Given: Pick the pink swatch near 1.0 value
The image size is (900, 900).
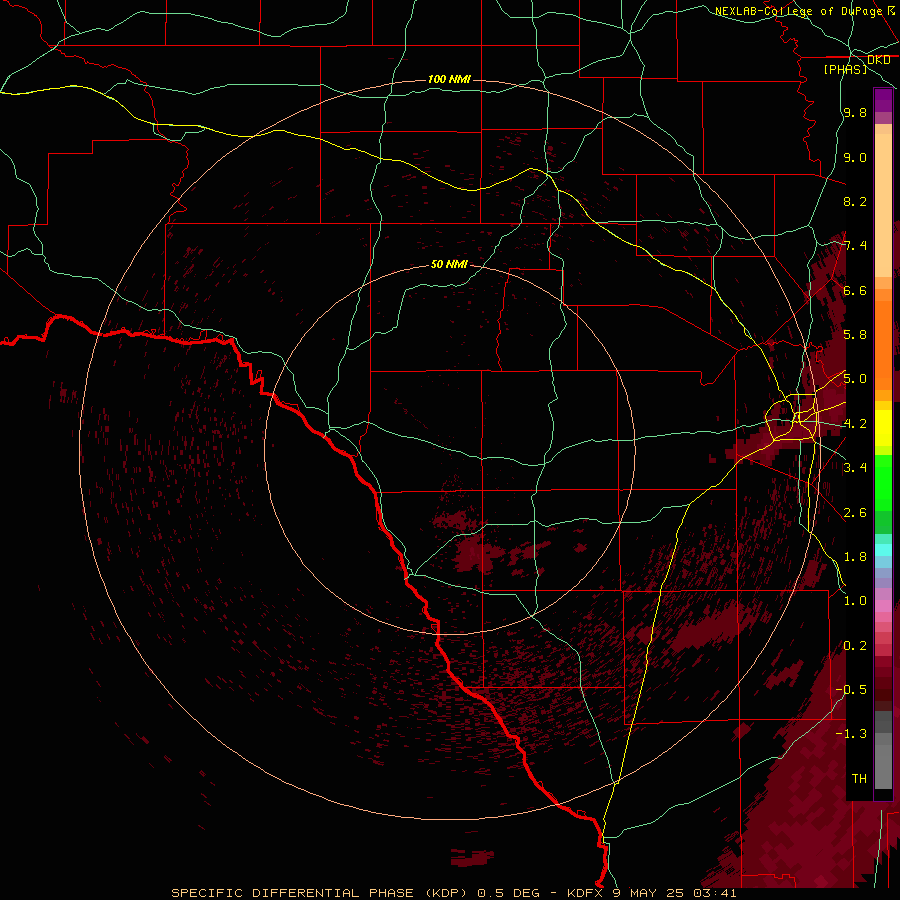Looking at the screenshot, I should 883,605.
